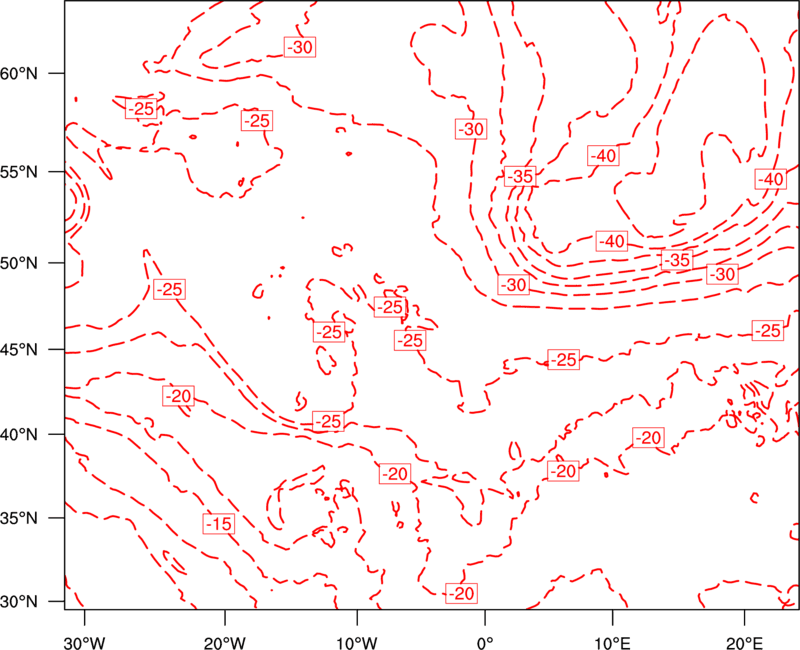Click the -35 contour label near 55°N

point(520,177)
